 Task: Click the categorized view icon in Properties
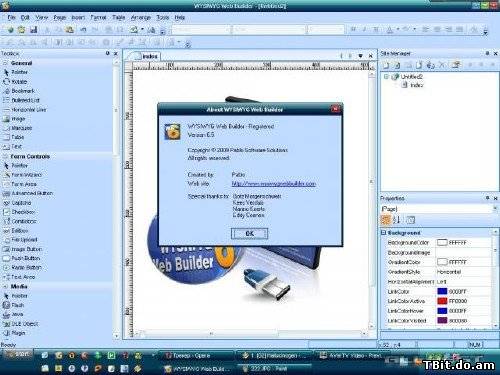click(386, 220)
